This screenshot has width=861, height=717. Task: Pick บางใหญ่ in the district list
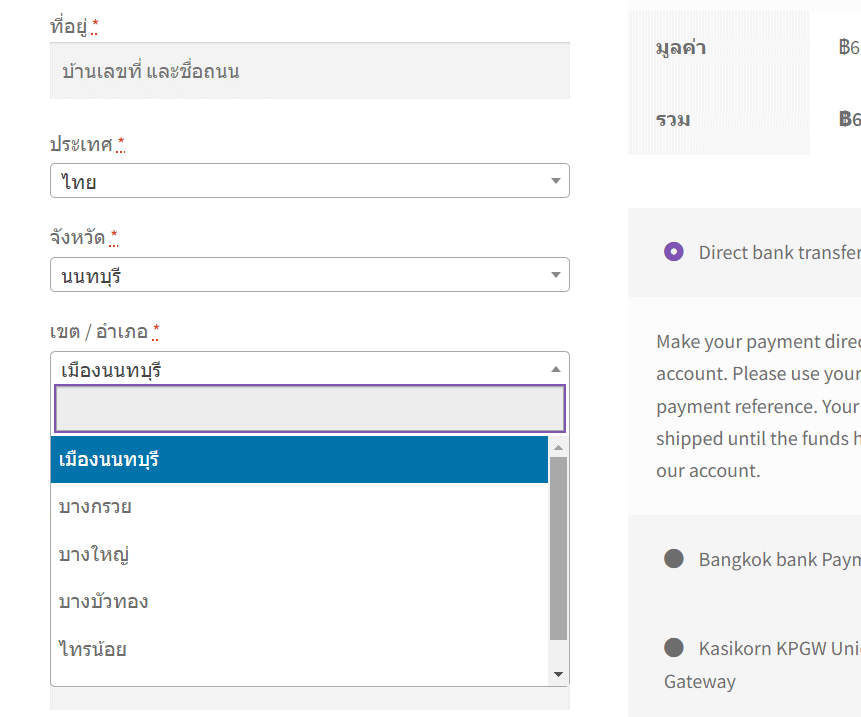299,554
